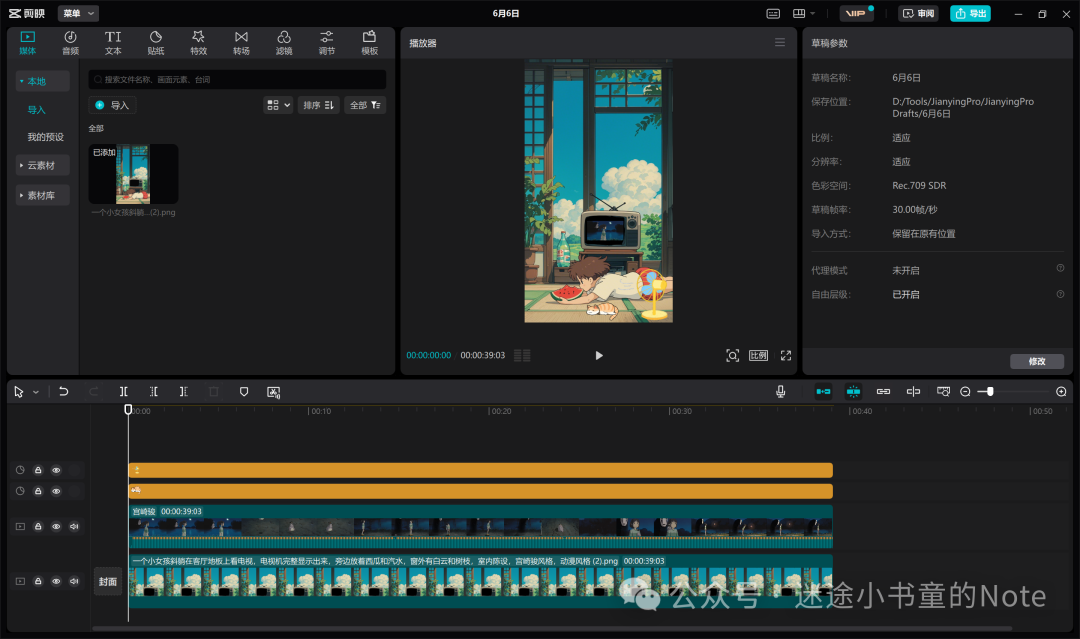The height and width of the screenshot is (639, 1080).
Task: Open the 贴纸 stickers tab
Action: [156, 42]
